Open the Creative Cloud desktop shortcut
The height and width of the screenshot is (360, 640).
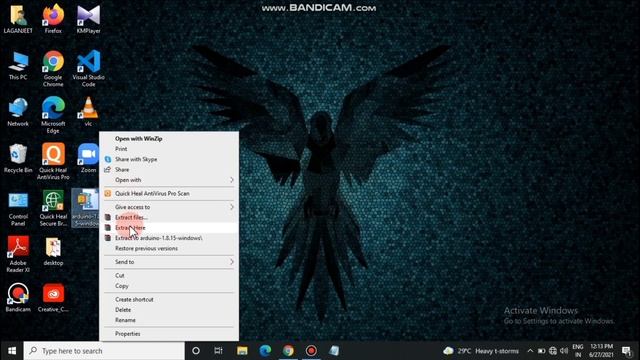coord(53,298)
